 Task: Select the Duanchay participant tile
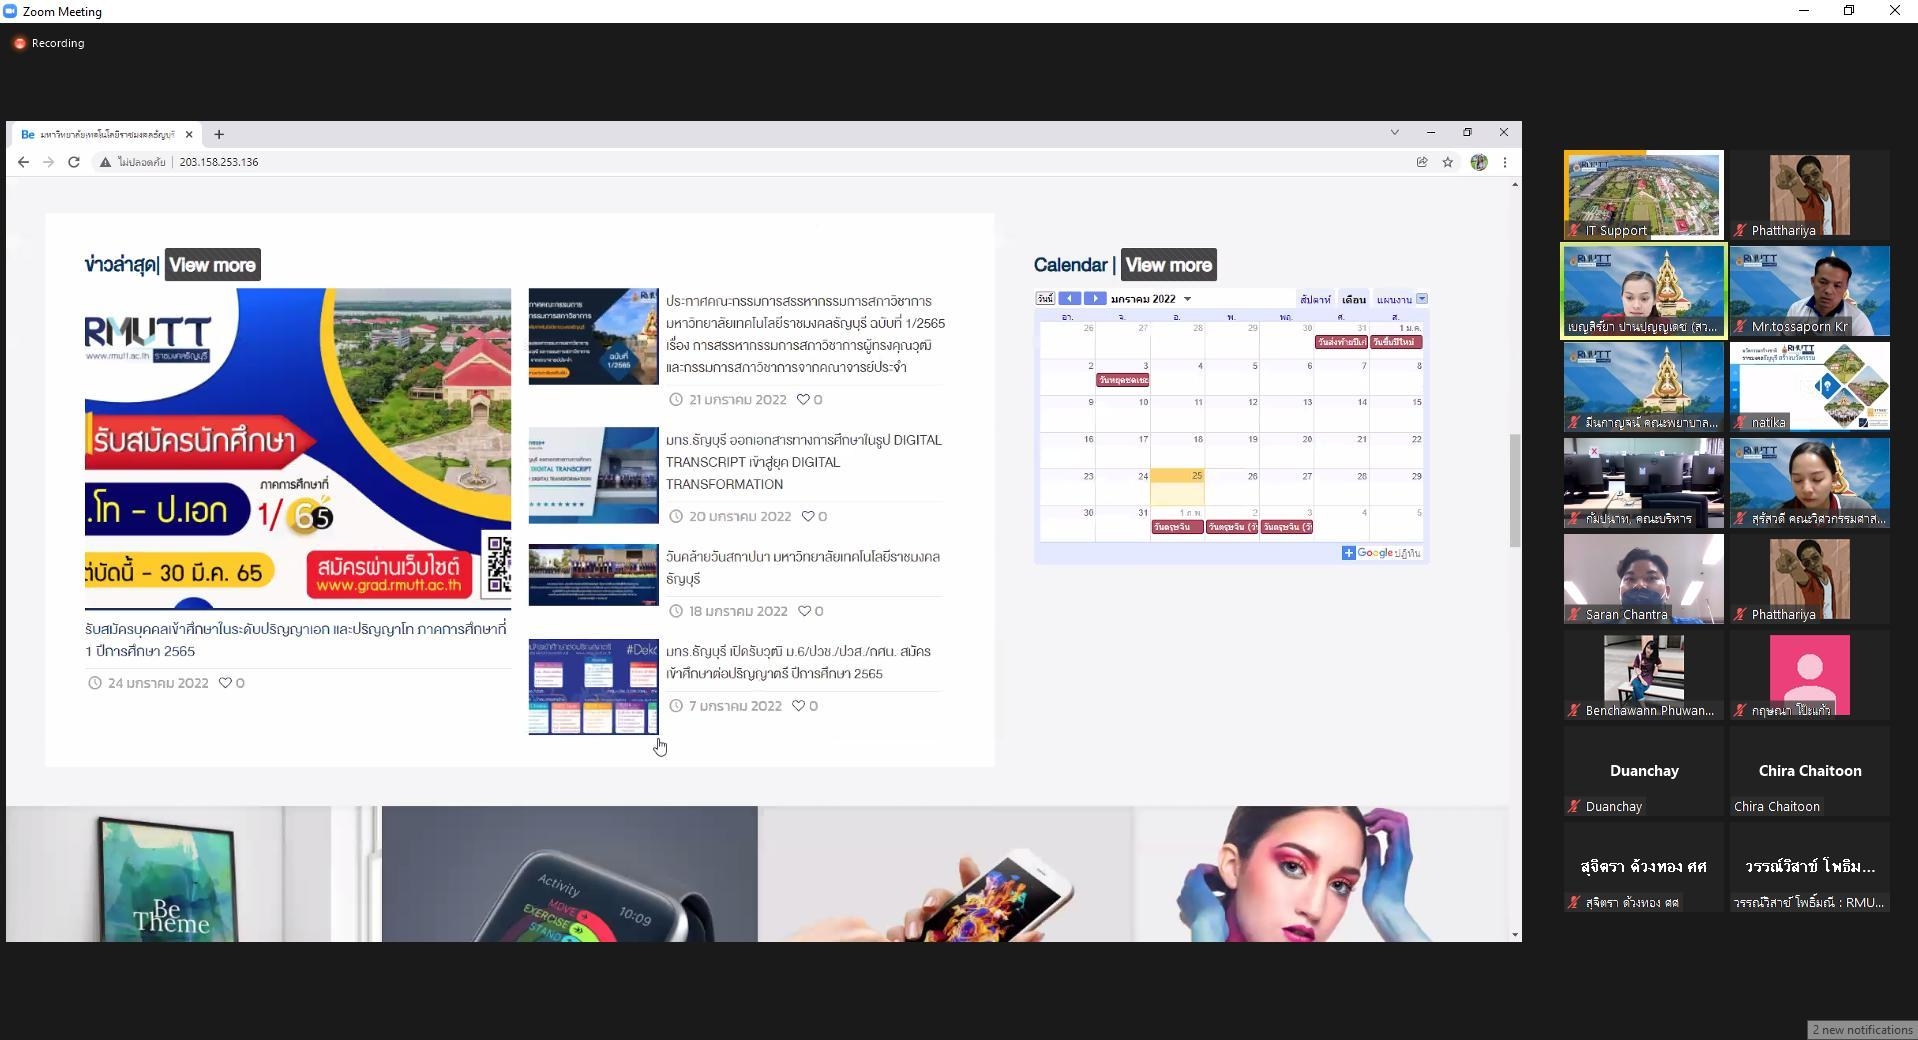(1644, 771)
